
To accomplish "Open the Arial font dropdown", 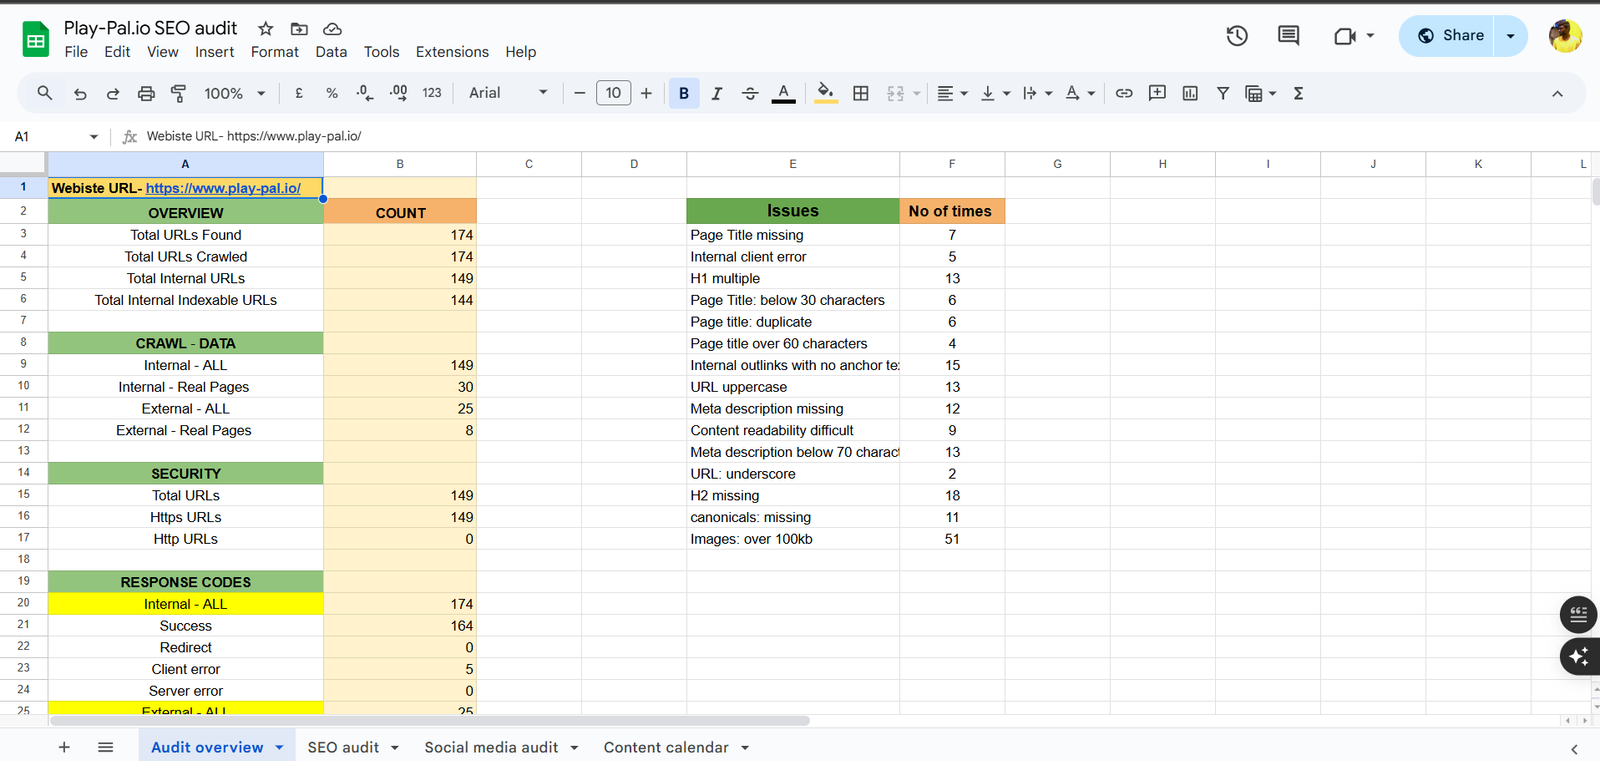I will [508, 93].
